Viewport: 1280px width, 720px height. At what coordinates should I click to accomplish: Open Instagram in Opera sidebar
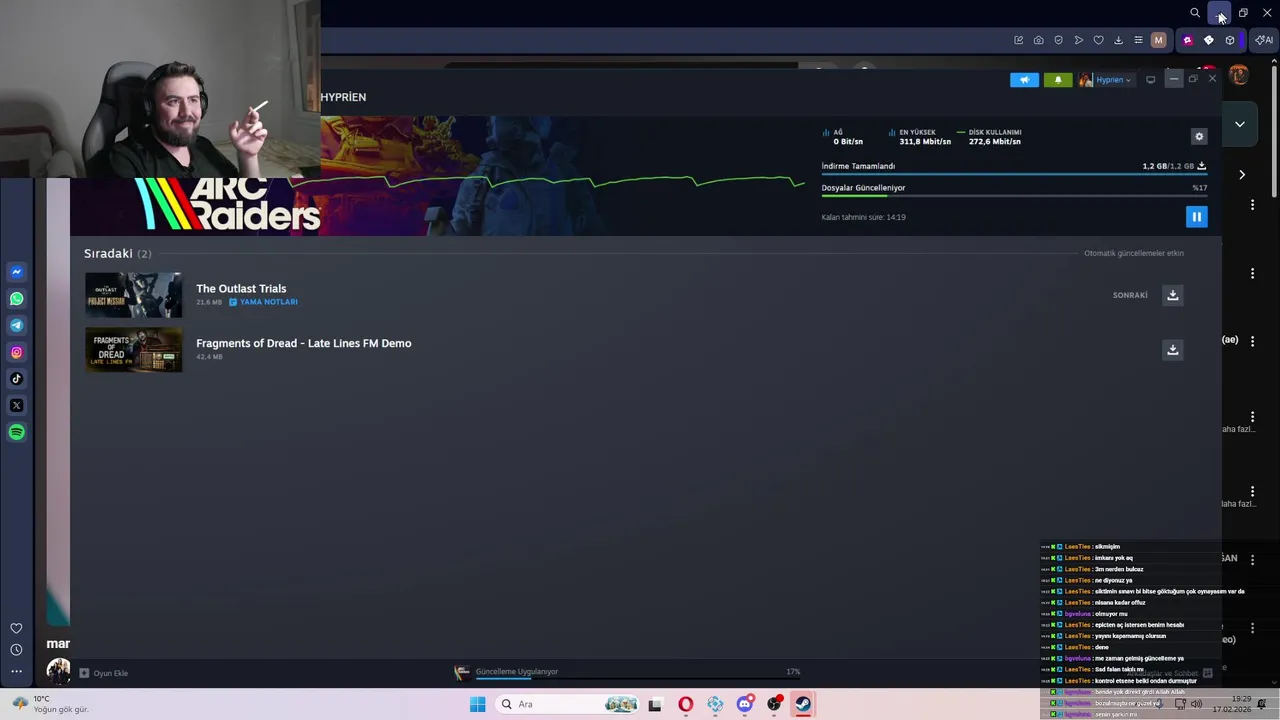[16, 352]
